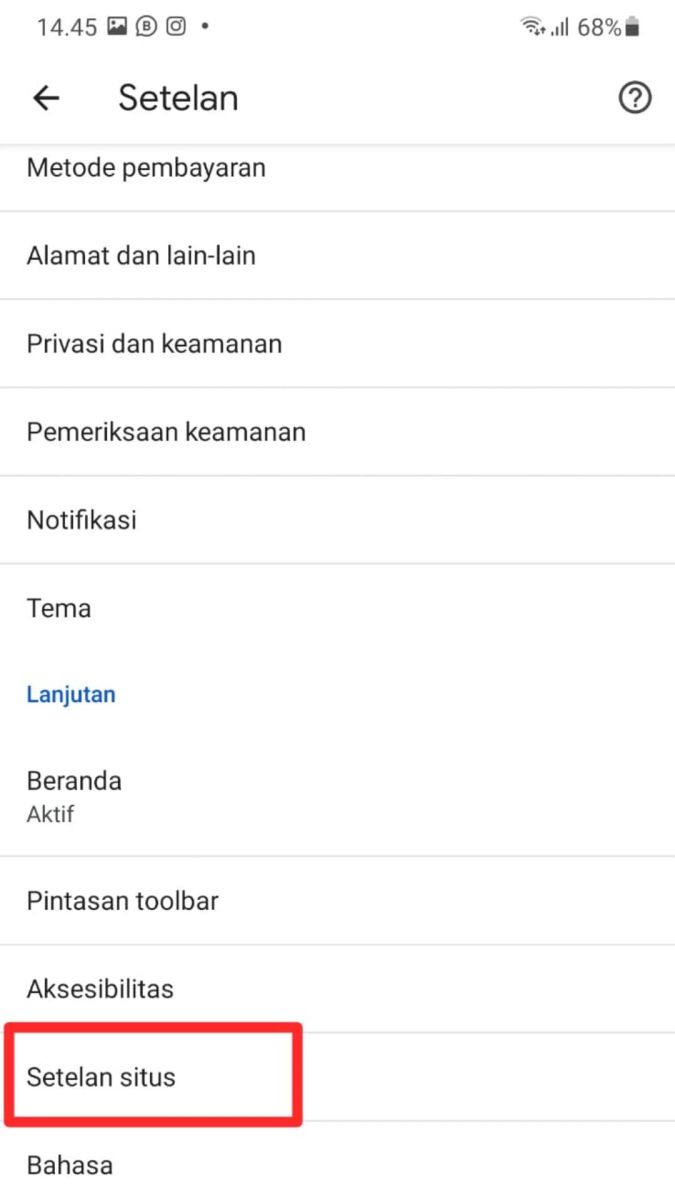Open Setelan situs
This screenshot has height=1200, width=675.
(101, 1077)
